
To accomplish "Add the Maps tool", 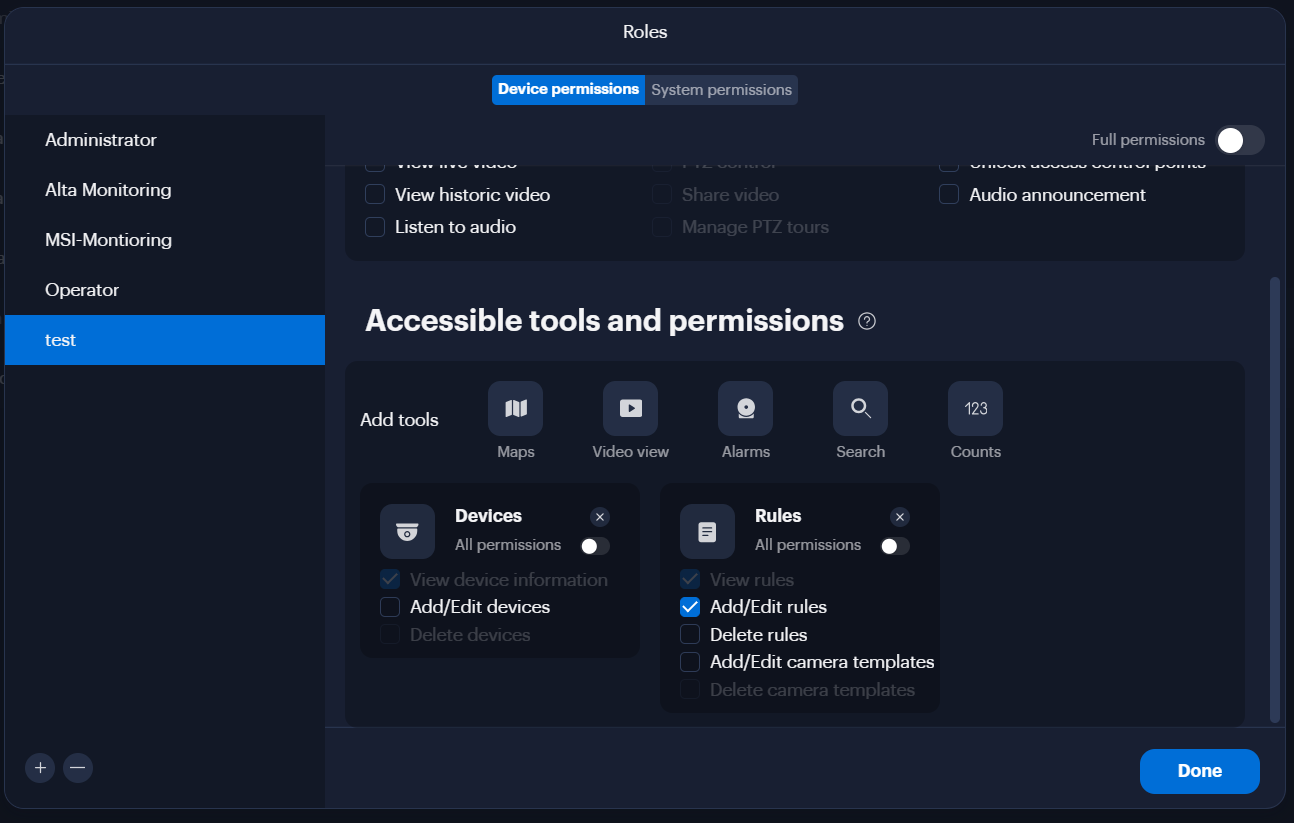I will coord(515,408).
